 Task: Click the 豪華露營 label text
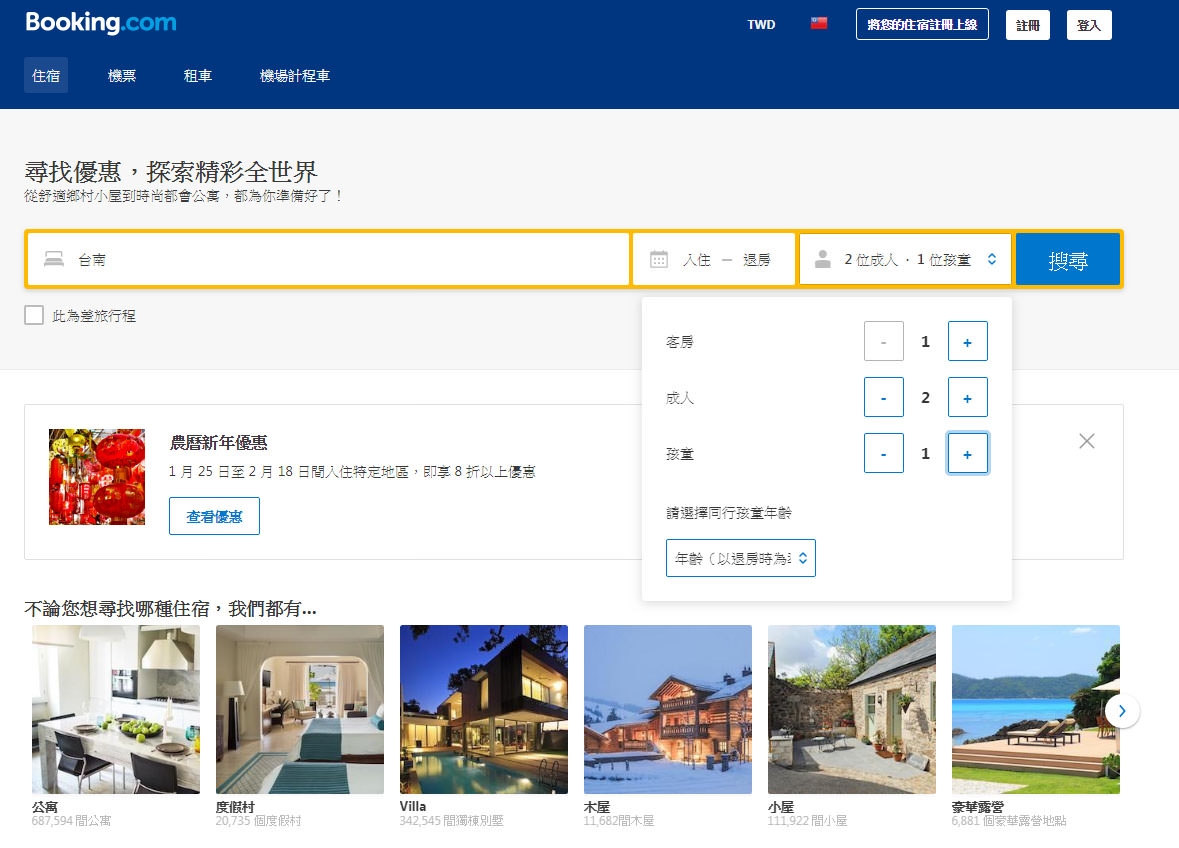tap(977, 807)
